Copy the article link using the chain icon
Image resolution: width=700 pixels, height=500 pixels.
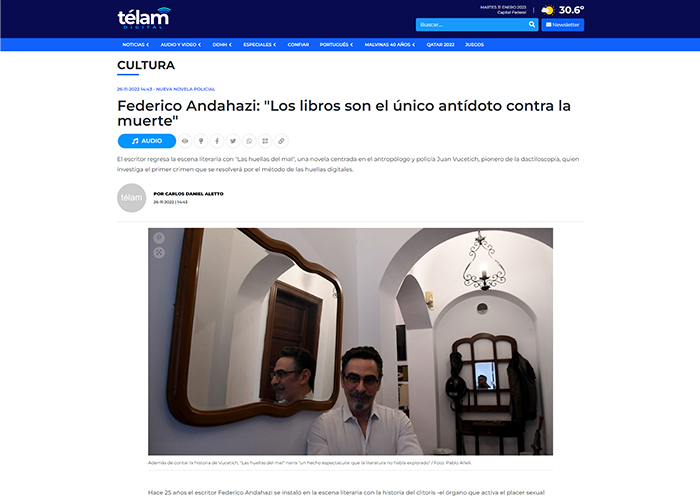point(281,141)
